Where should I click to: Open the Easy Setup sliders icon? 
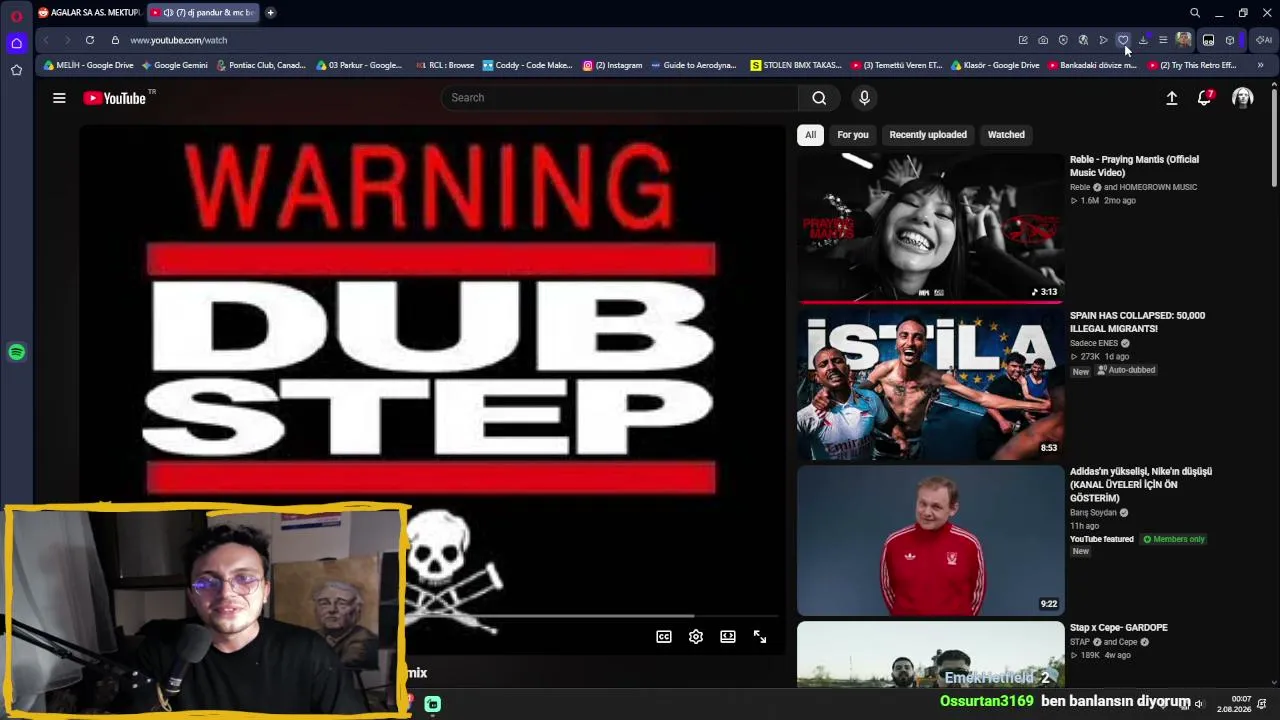[x=1163, y=40]
